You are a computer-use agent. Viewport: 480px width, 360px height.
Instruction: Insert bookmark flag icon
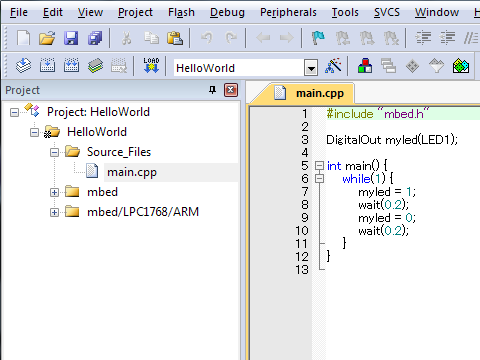pos(318,38)
